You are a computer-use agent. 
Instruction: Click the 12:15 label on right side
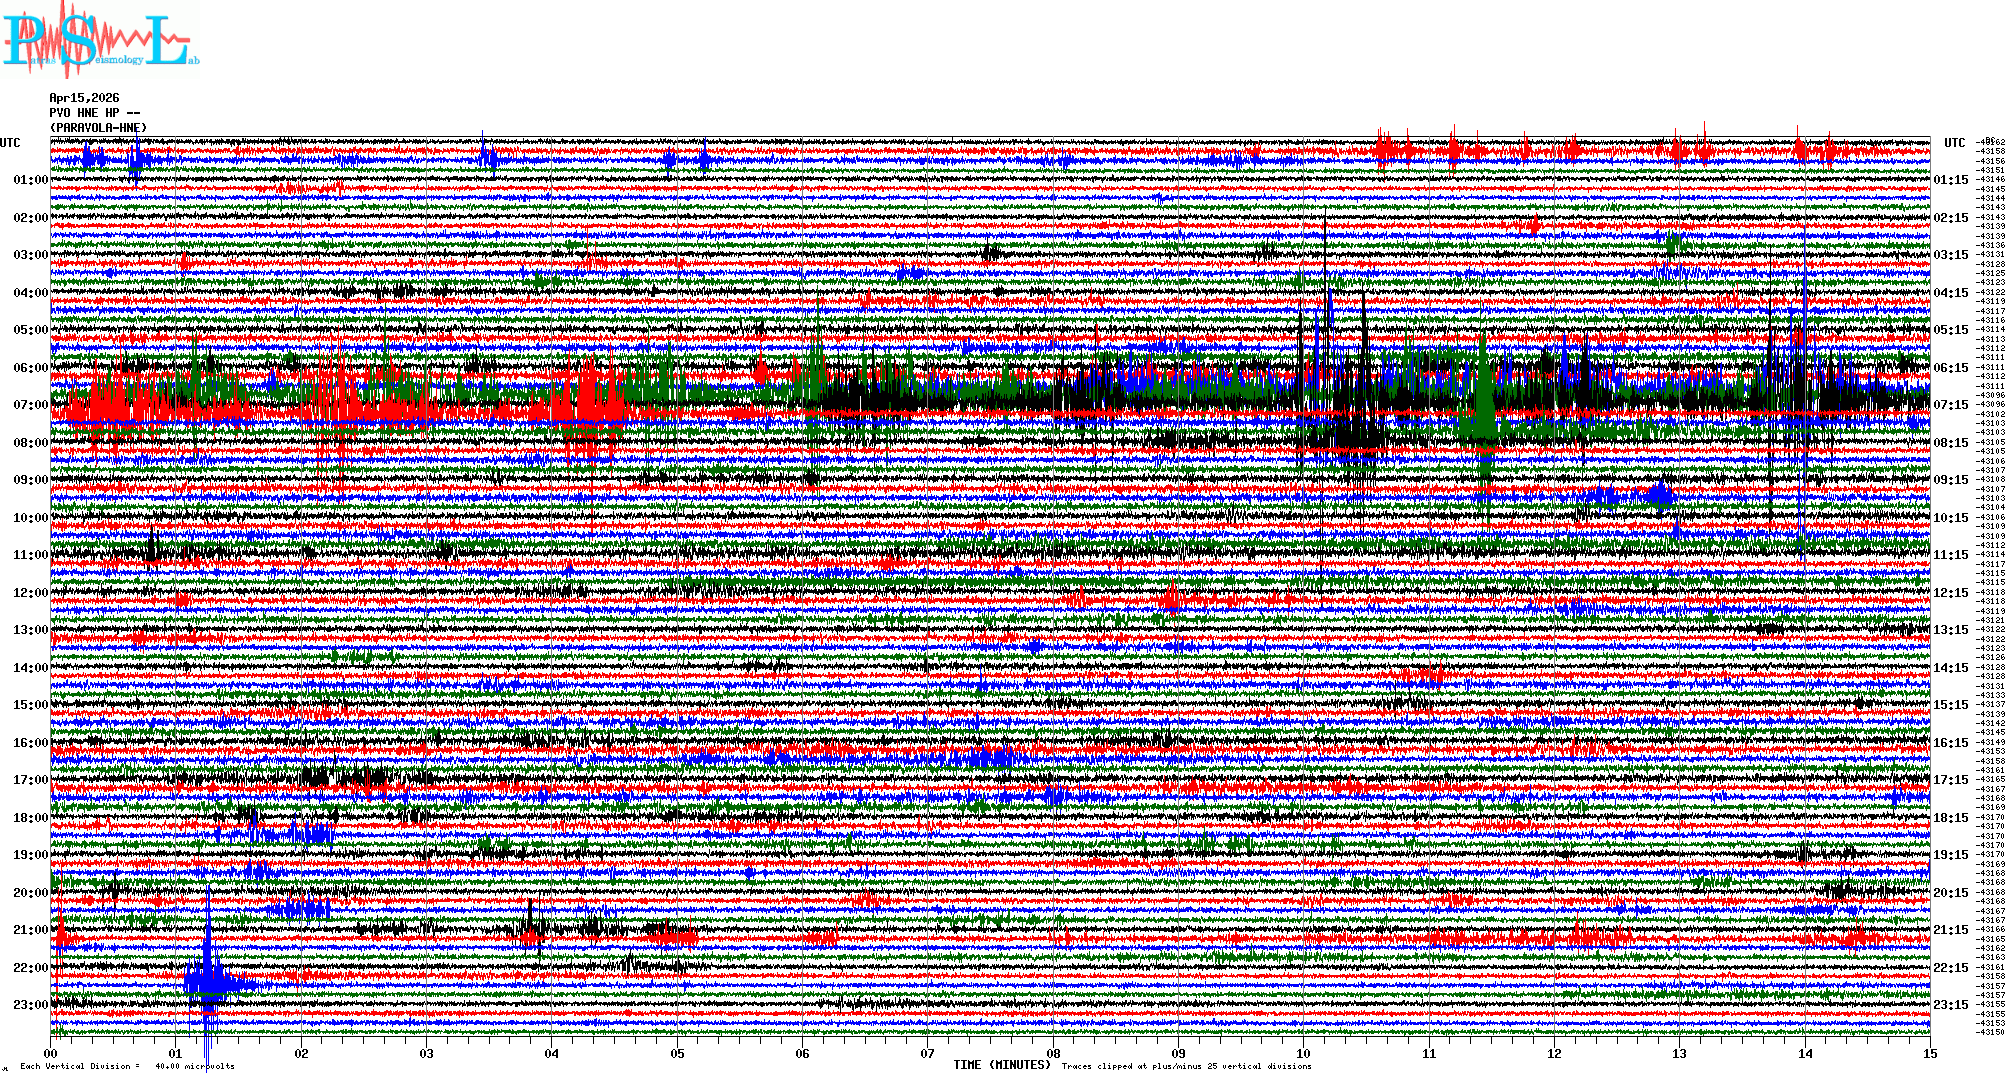pos(1950,593)
